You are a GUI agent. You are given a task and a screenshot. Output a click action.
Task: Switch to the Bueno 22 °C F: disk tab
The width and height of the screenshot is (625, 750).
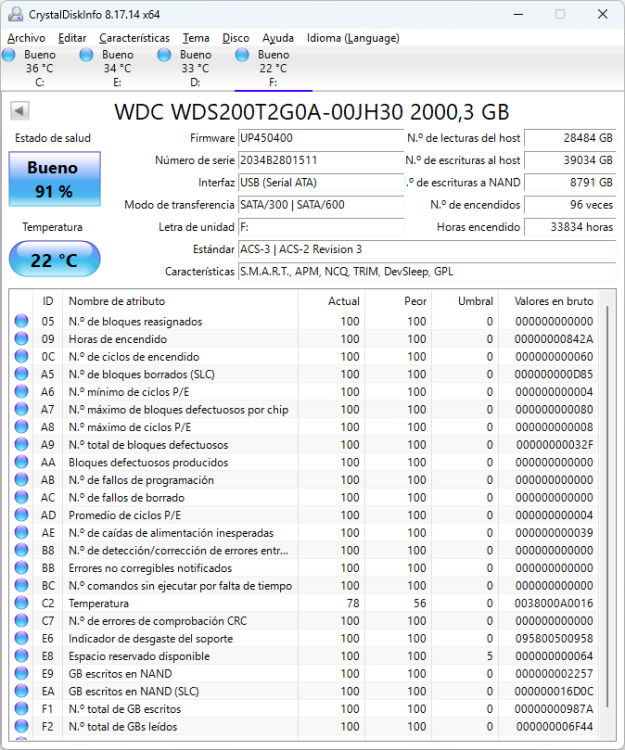pyautogui.click(x=273, y=68)
